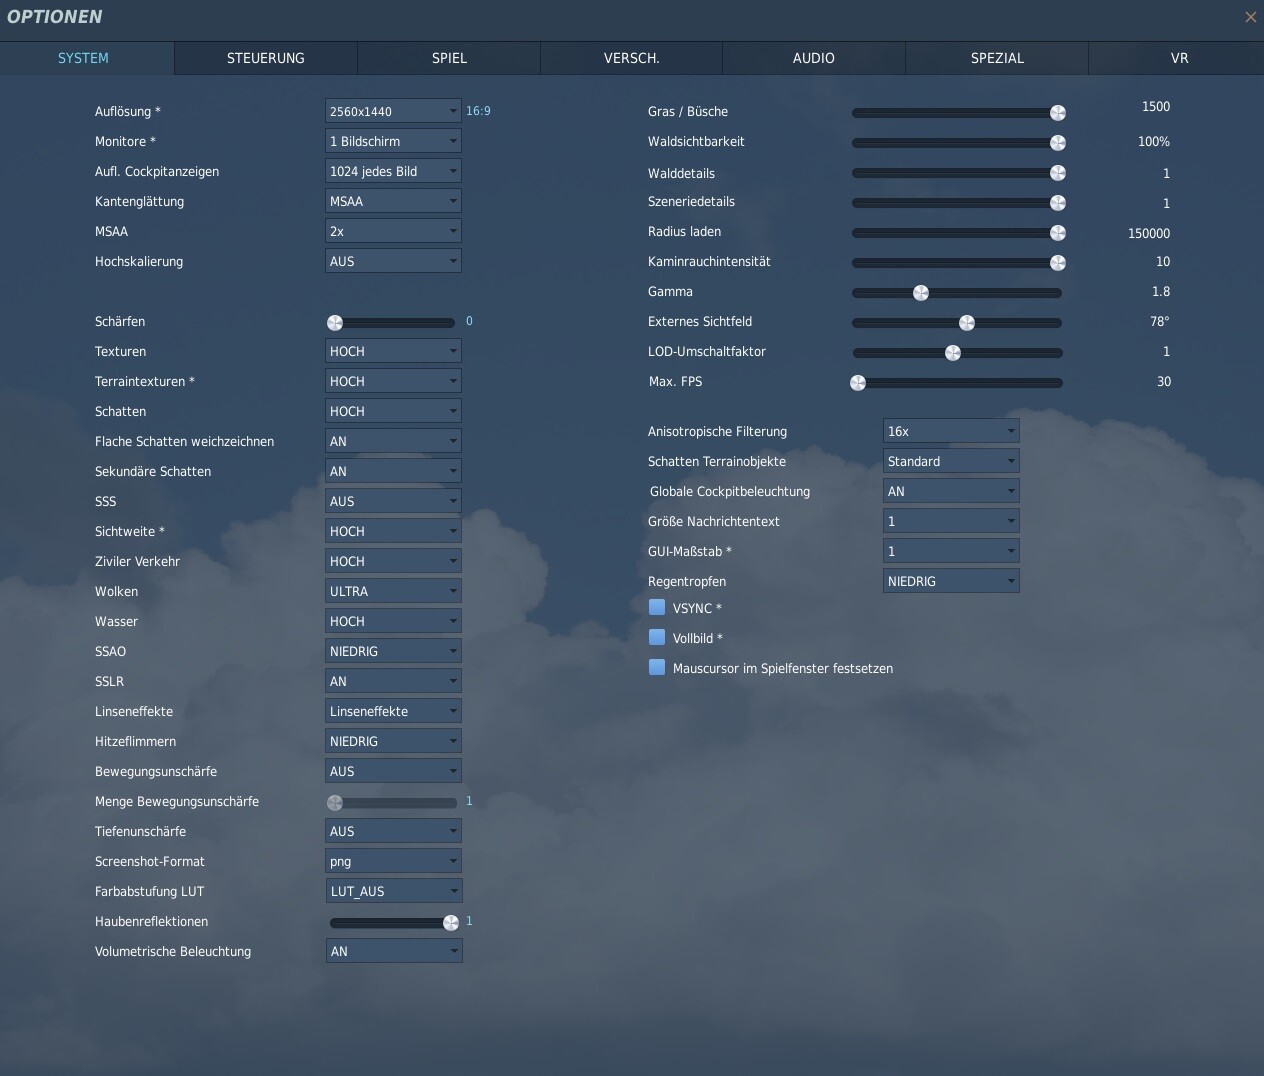Click the Max. FPS value 30
The image size is (1264, 1076).
point(1164,381)
